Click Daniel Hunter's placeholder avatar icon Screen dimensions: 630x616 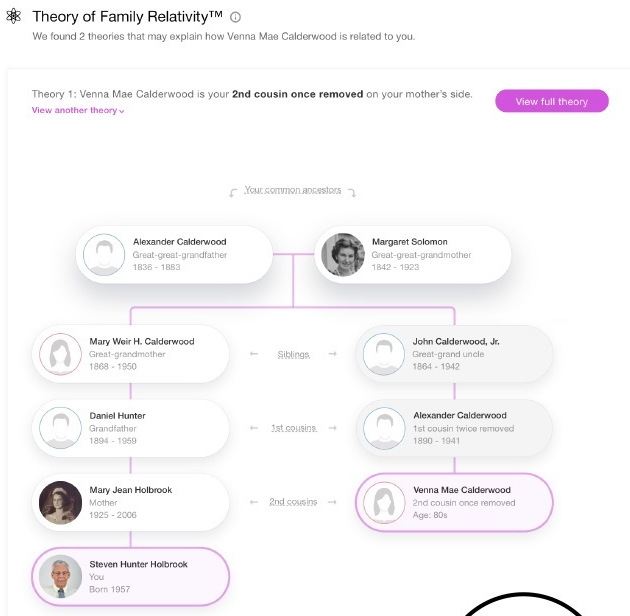60,428
